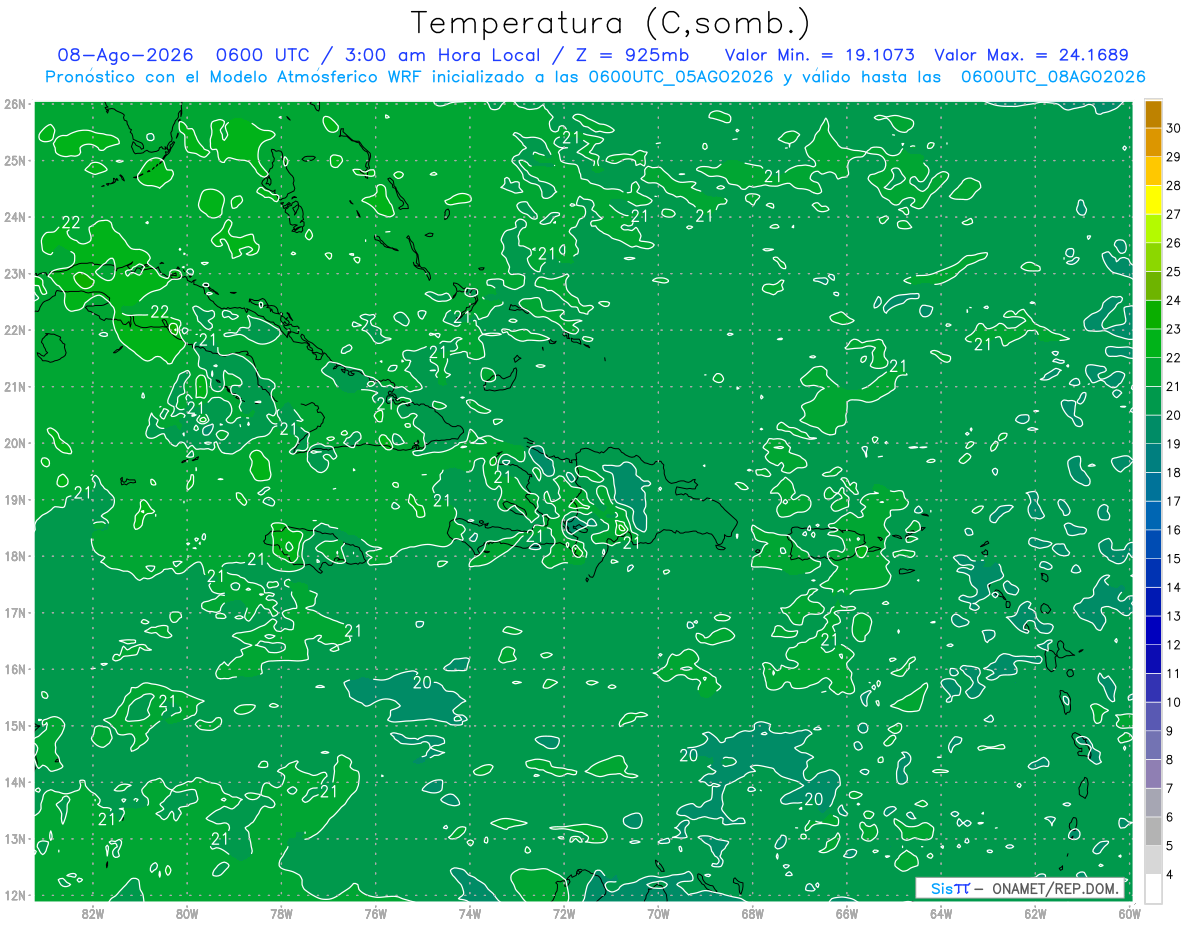This screenshot has height=927, width=1200.
Task: Click color scale label '30'
Action: pyautogui.click(x=1173, y=128)
